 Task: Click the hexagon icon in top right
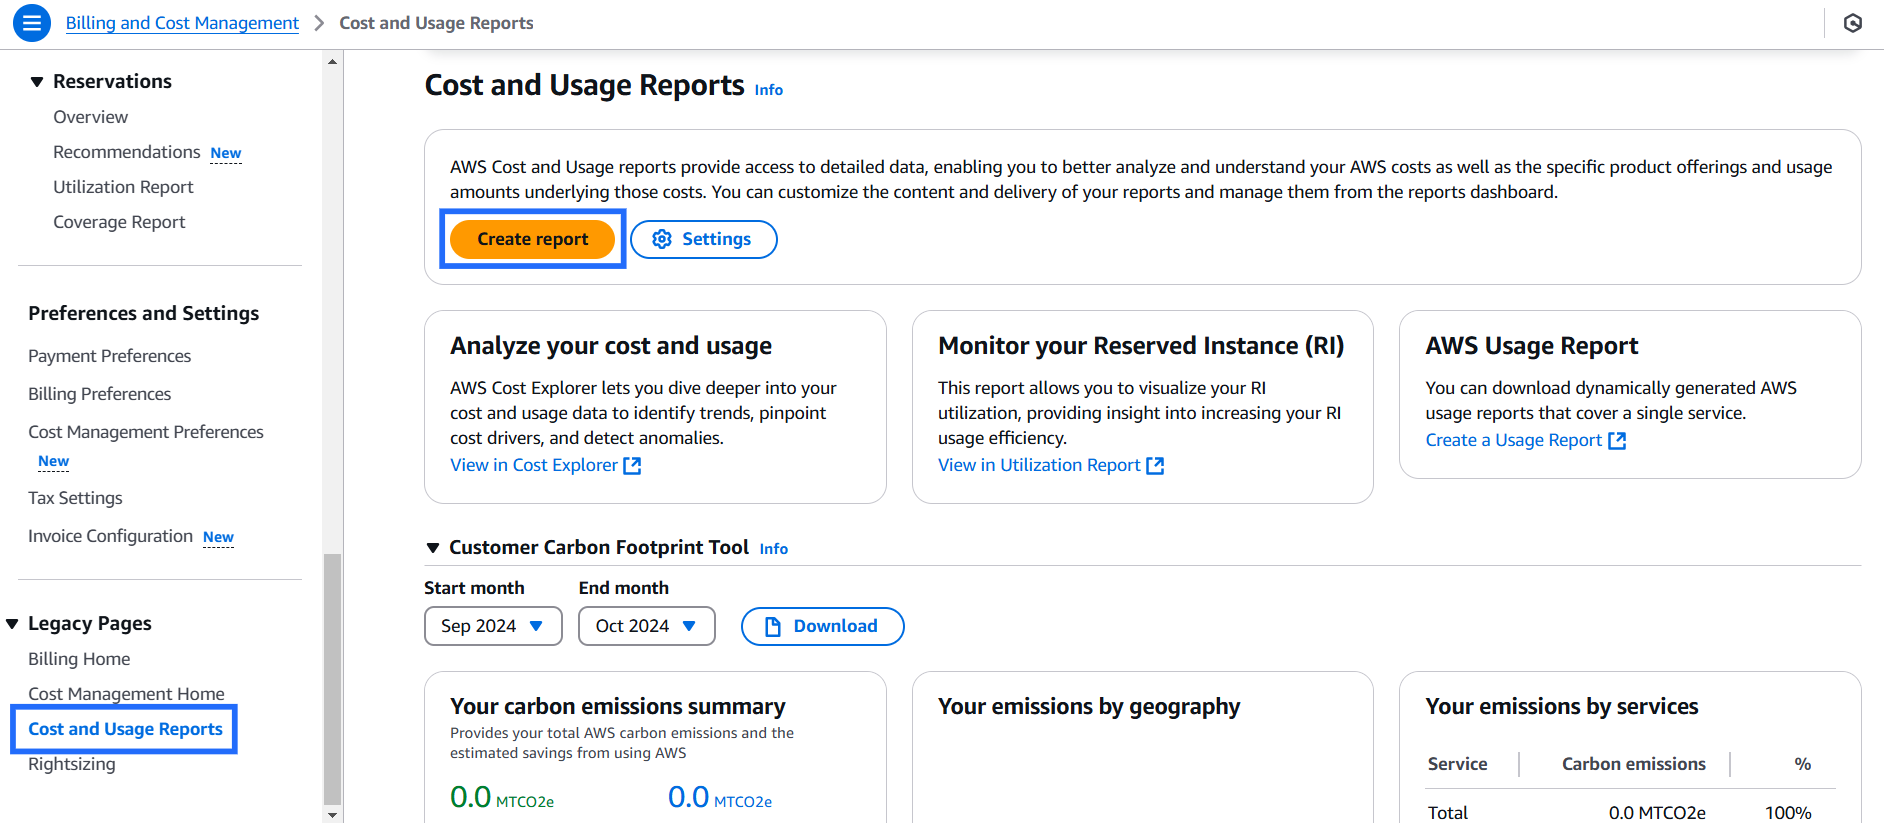click(x=1853, y=23)
